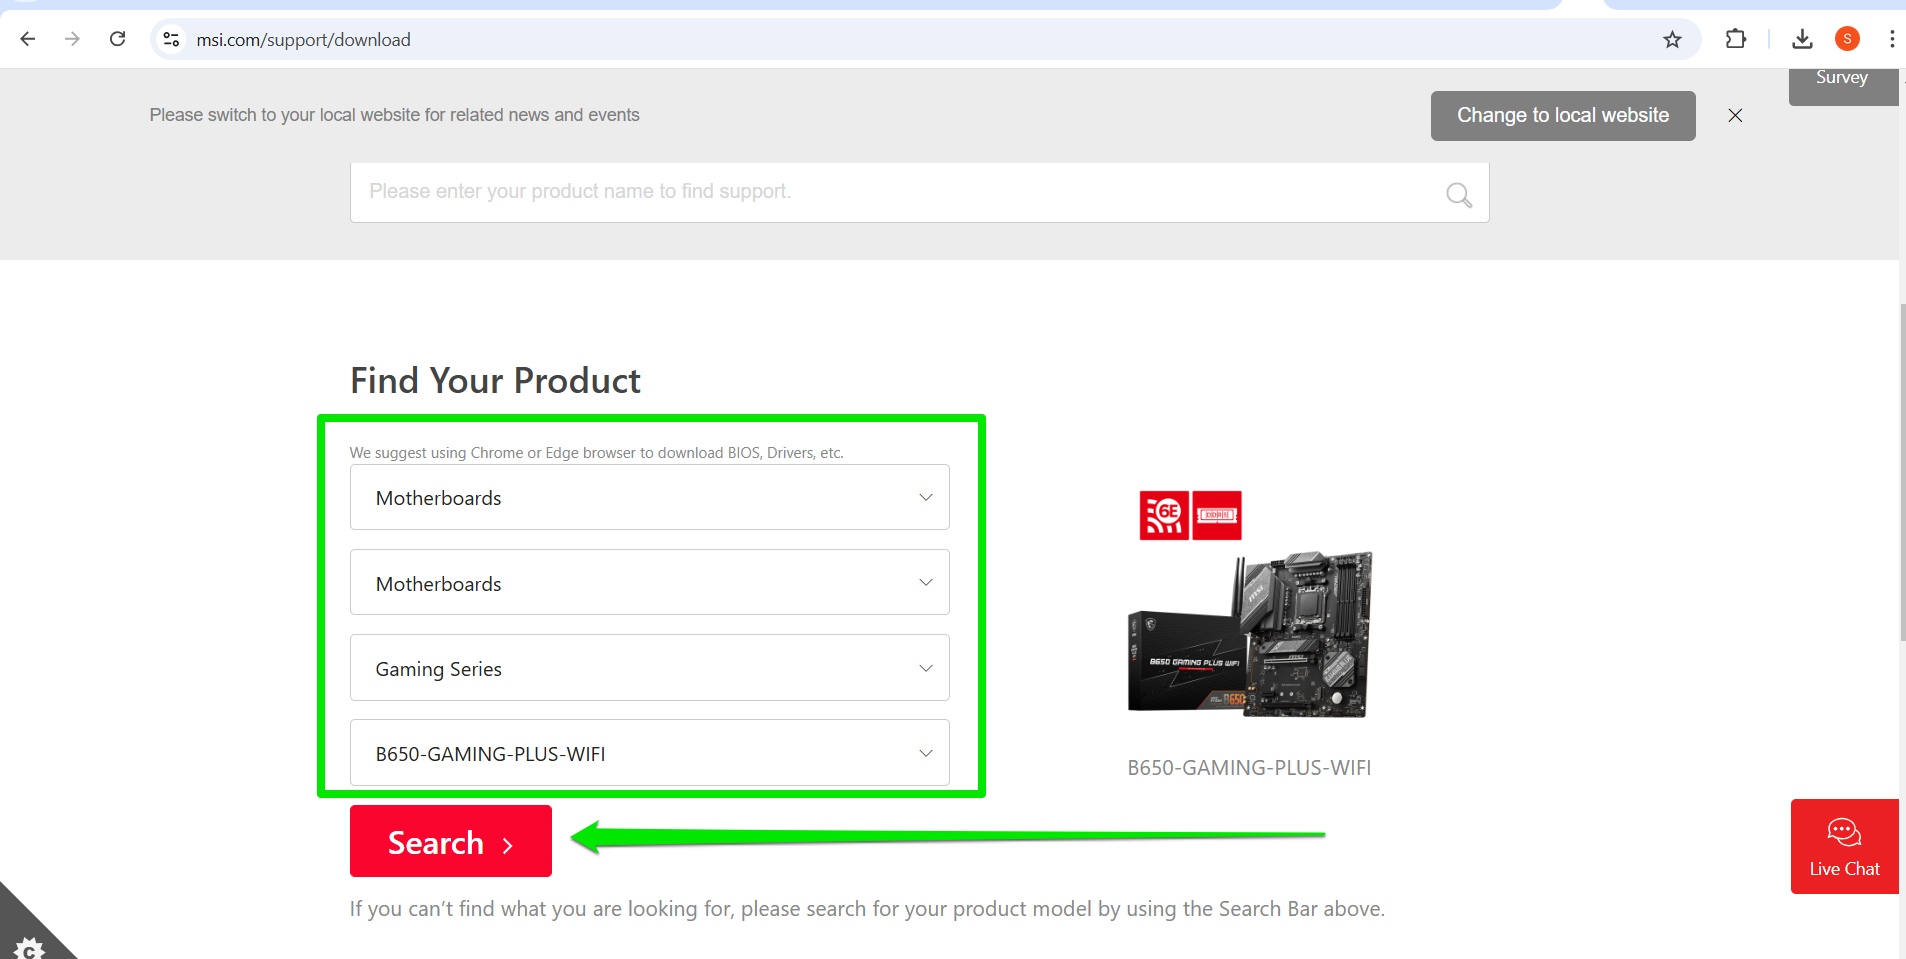Go forward in browser history
The image size is (1906, 959).
72,39
